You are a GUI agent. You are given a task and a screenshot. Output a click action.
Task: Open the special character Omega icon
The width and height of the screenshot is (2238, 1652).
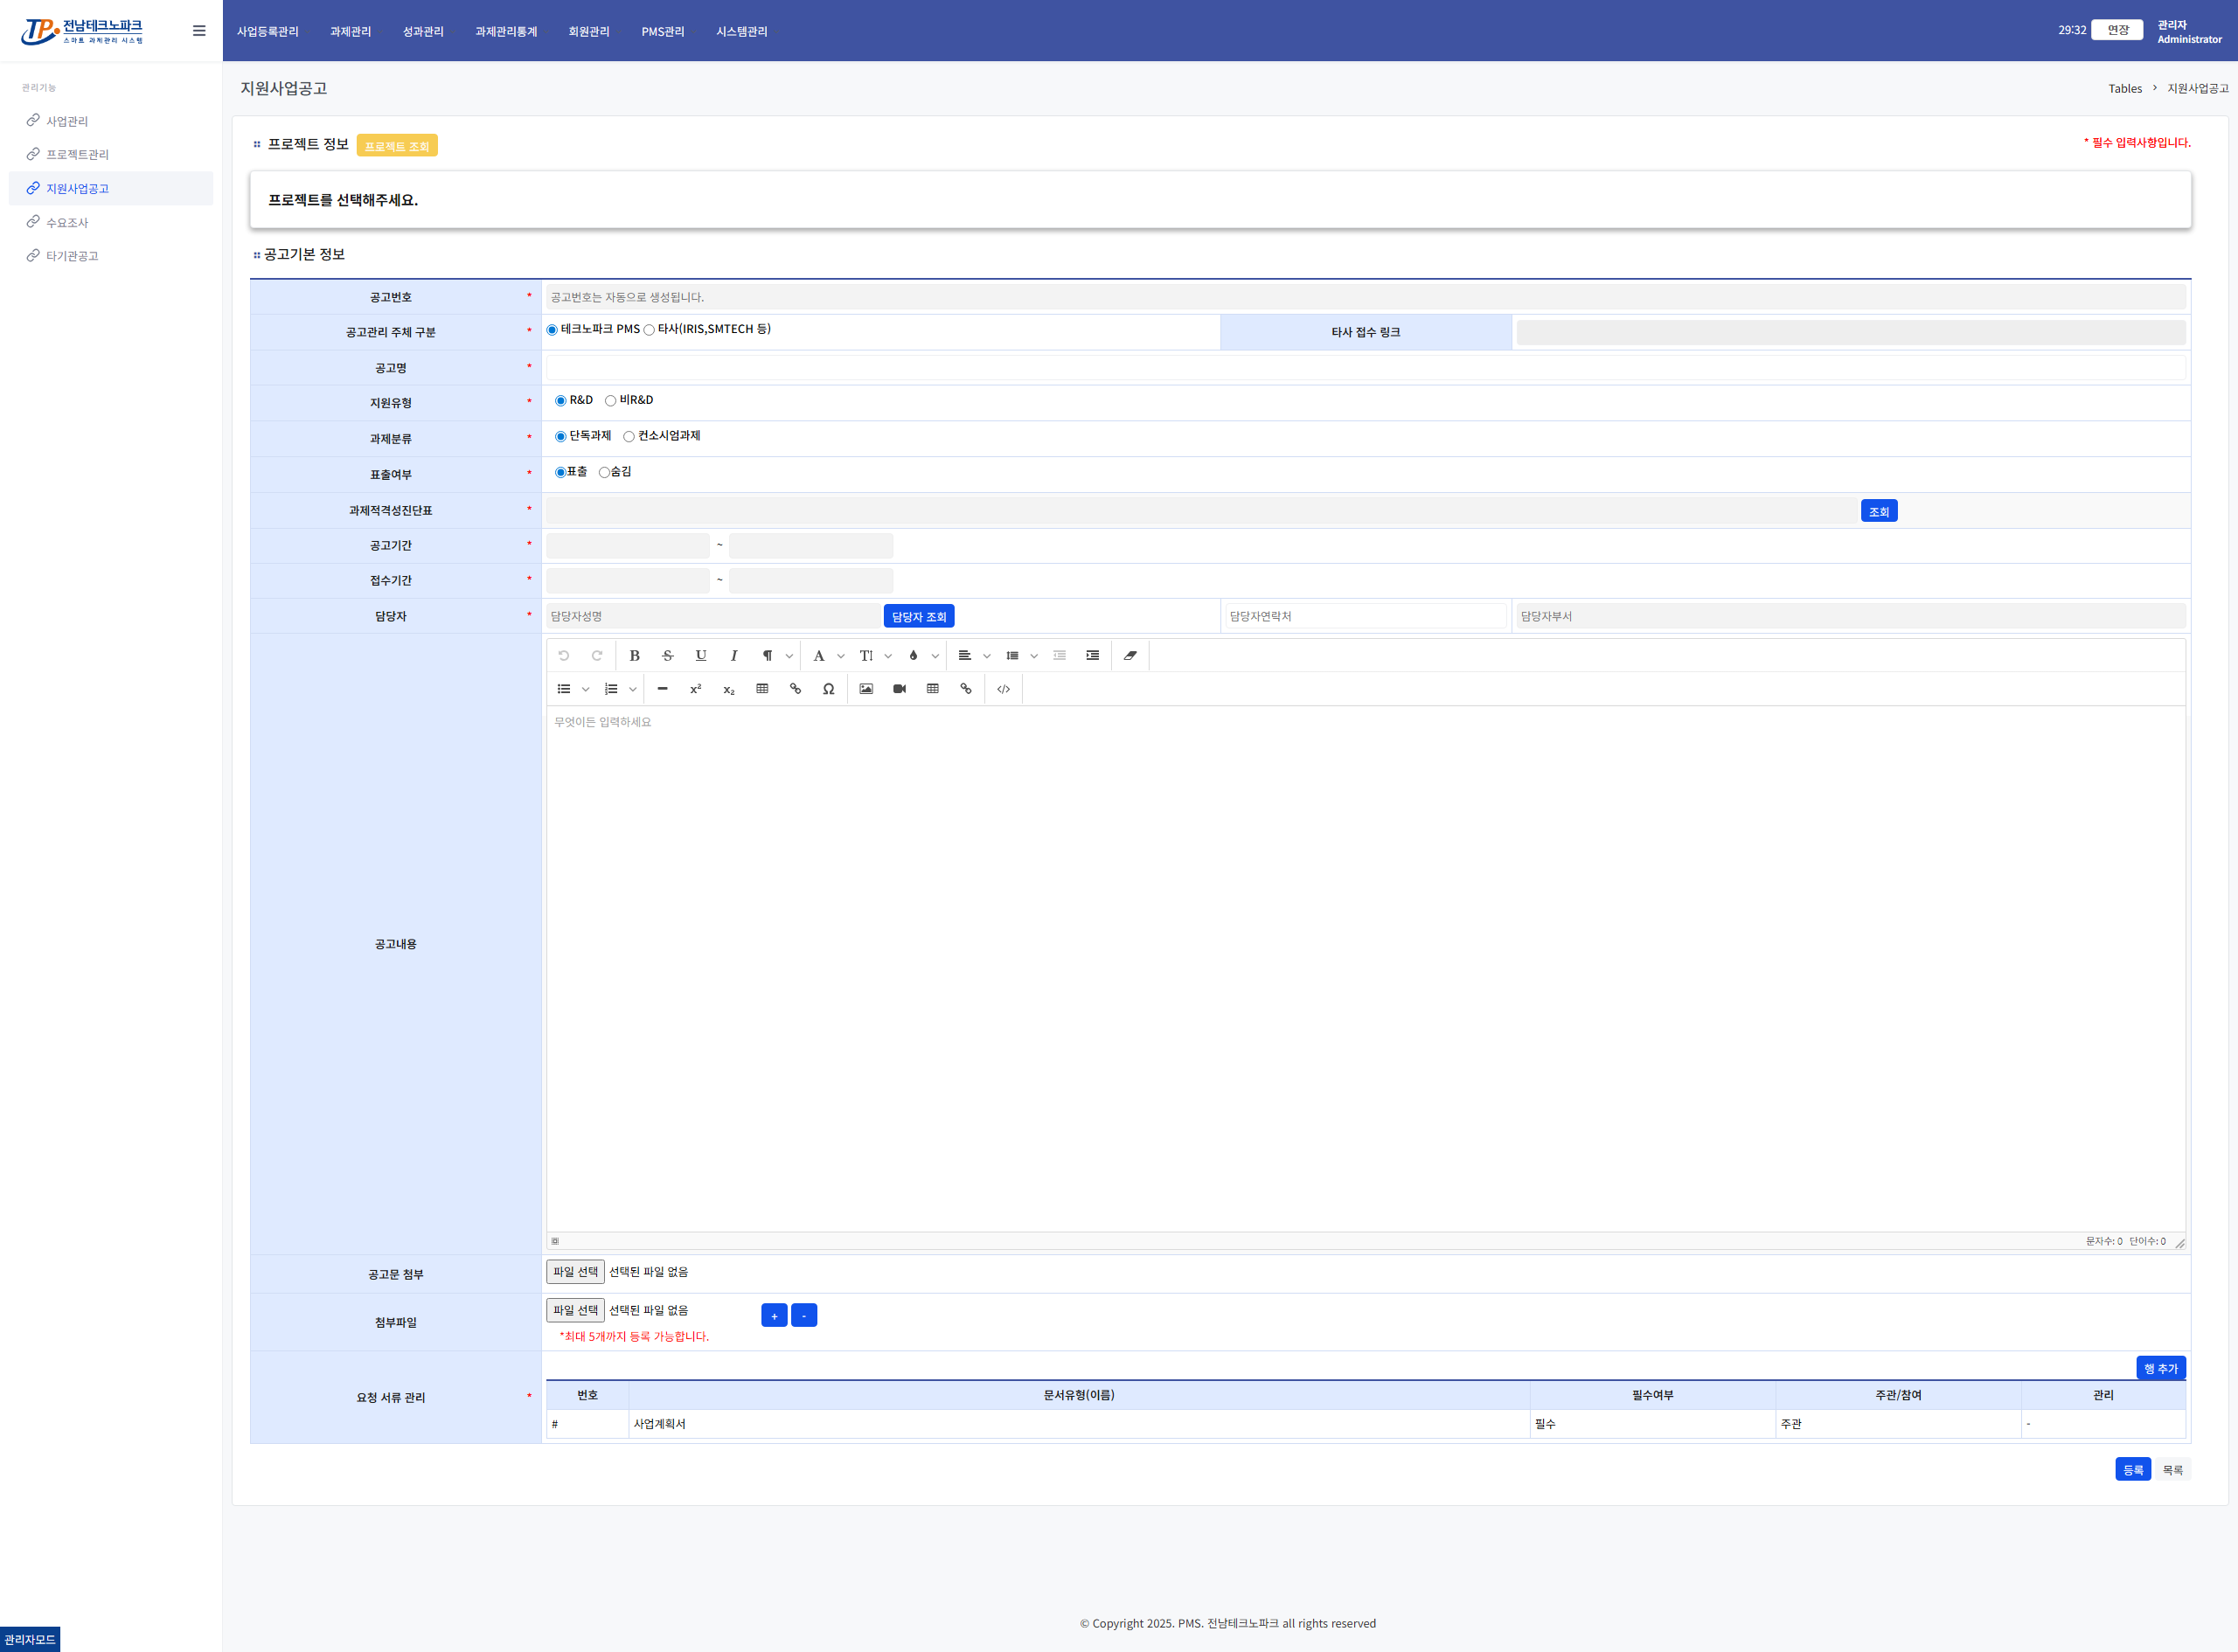click(x=828, y=689)
